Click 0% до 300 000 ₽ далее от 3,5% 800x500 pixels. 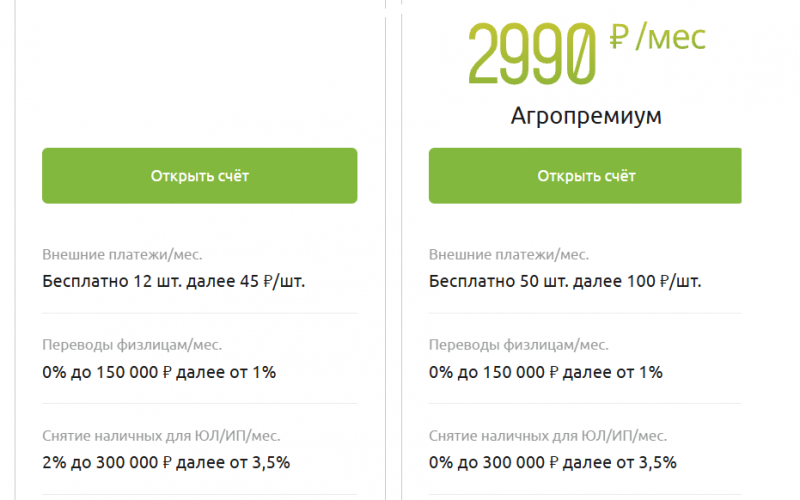point(552,462)
